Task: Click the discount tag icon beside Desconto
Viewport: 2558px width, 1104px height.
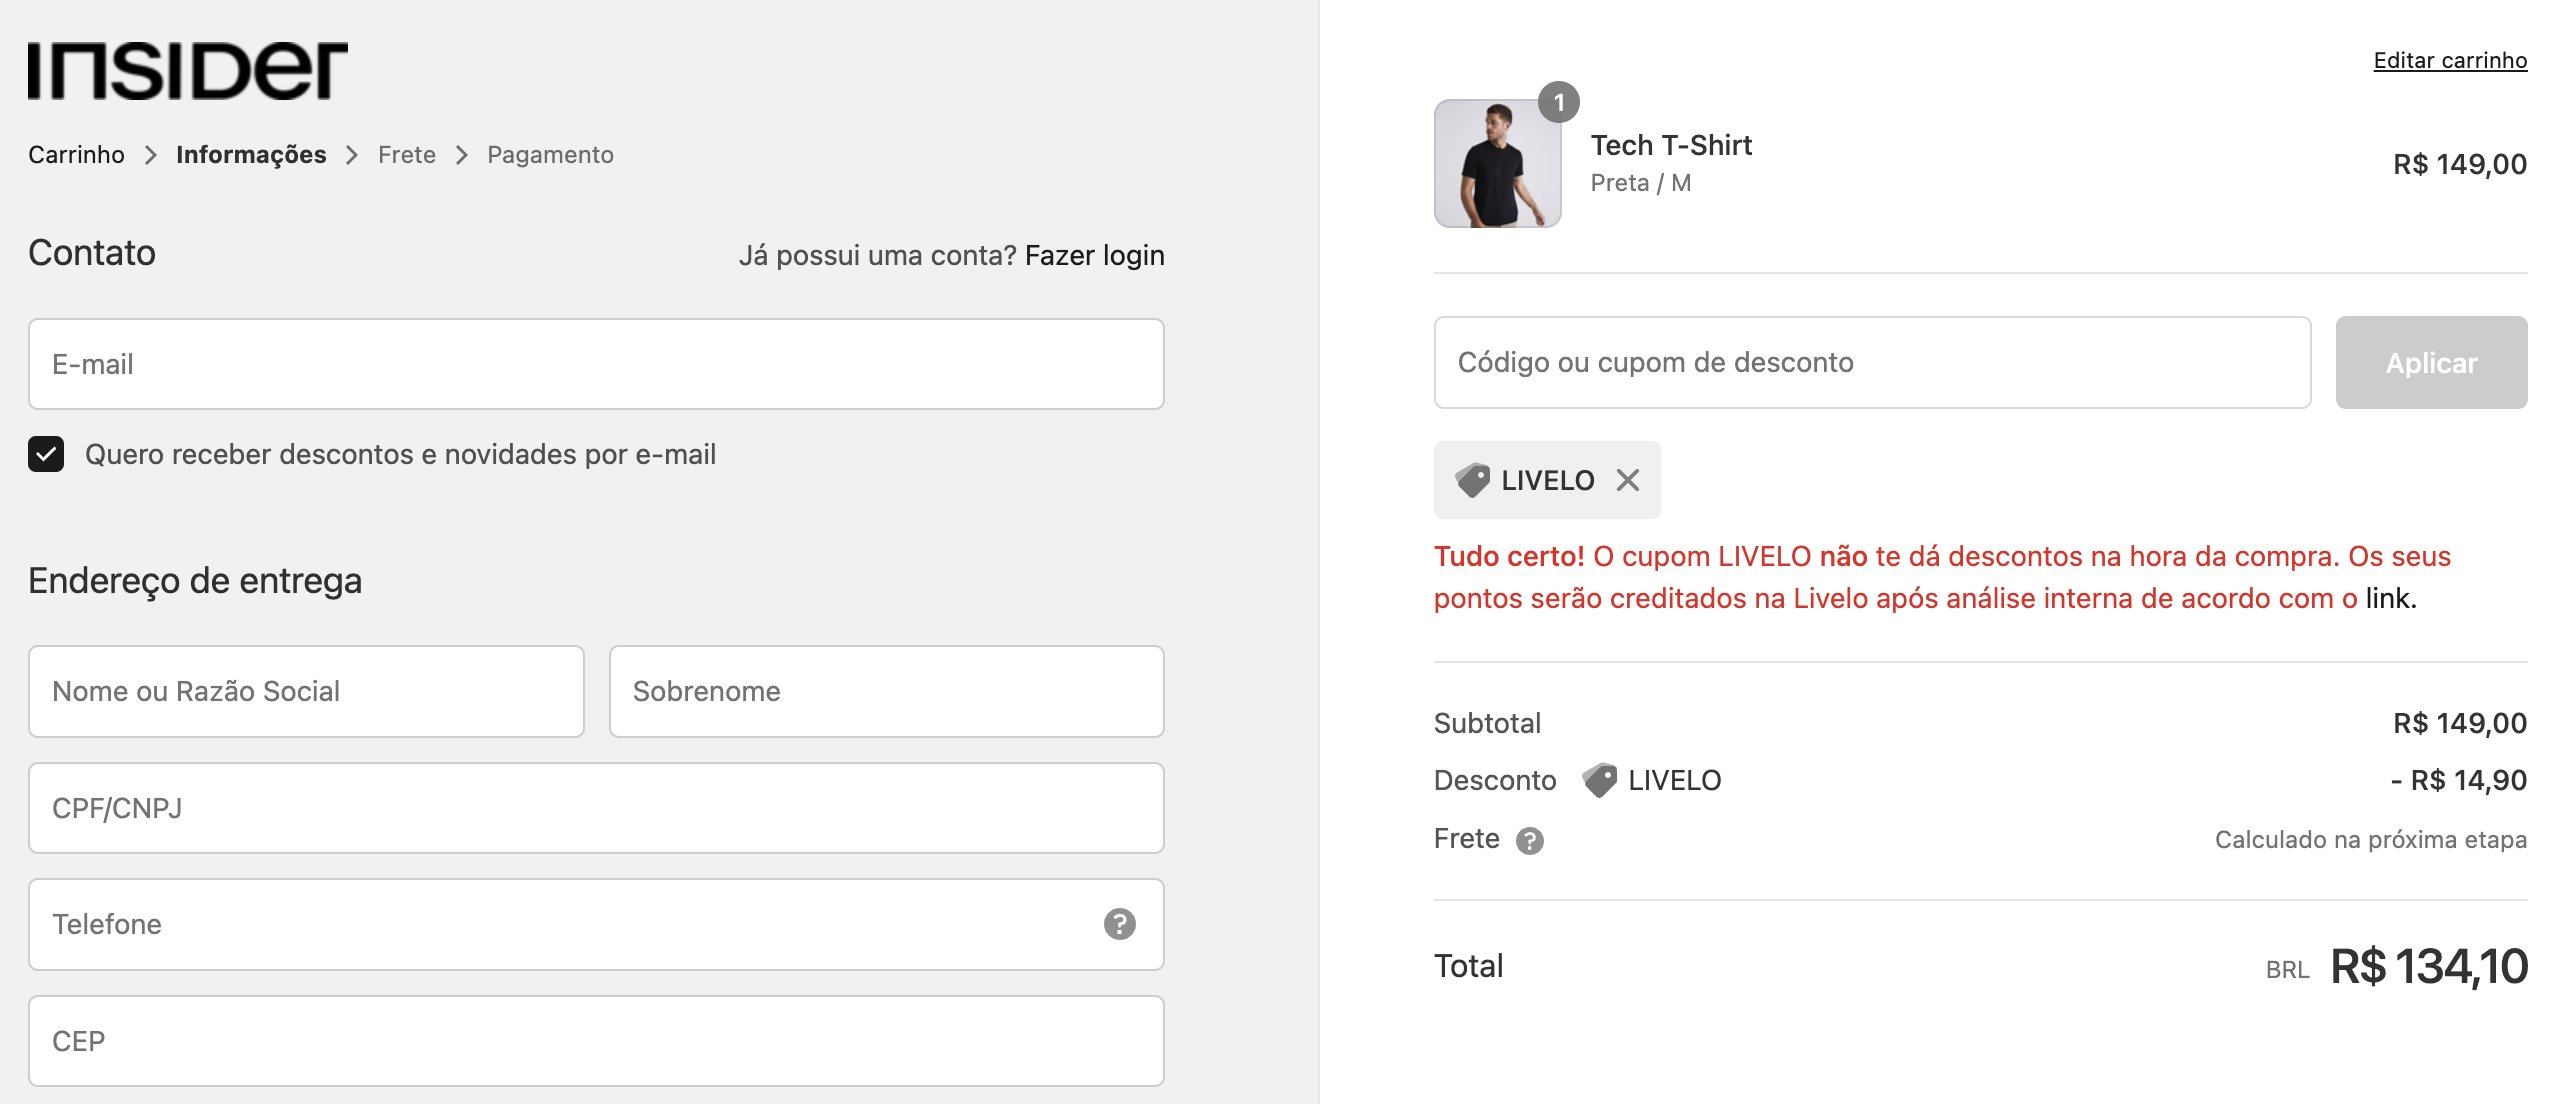Action: pos(1599,780)
